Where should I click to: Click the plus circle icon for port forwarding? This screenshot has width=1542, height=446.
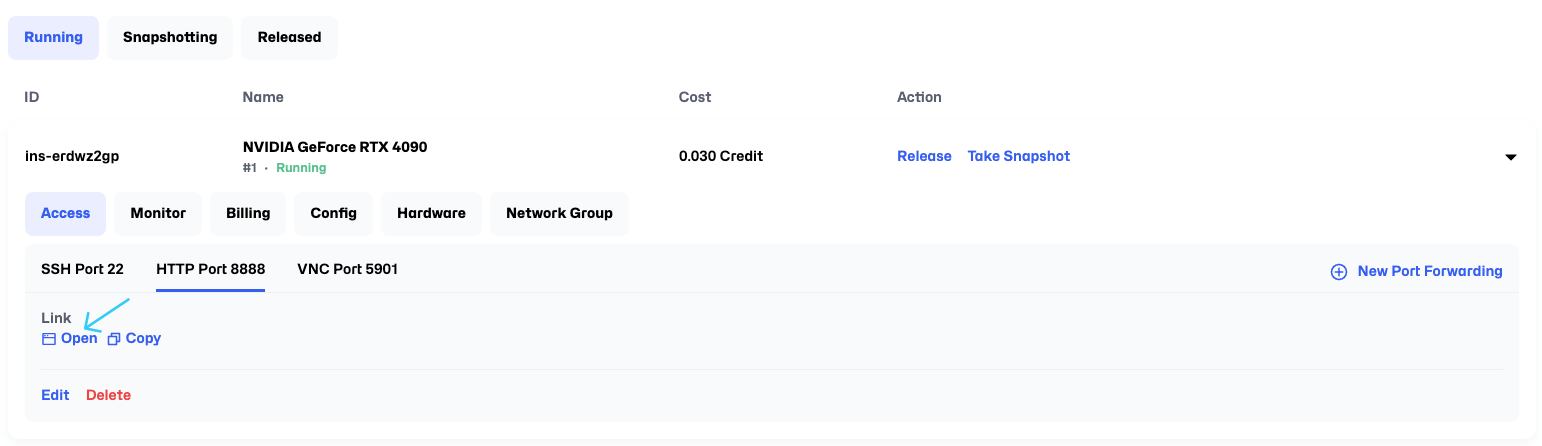click(x=1338, y=272)
